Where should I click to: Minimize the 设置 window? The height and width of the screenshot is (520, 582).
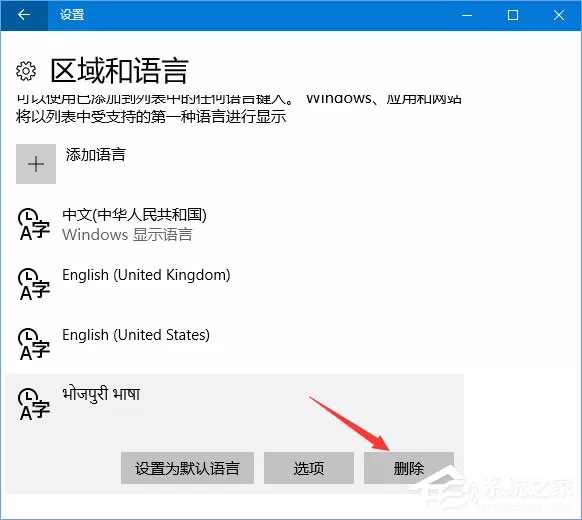(467, 15)
